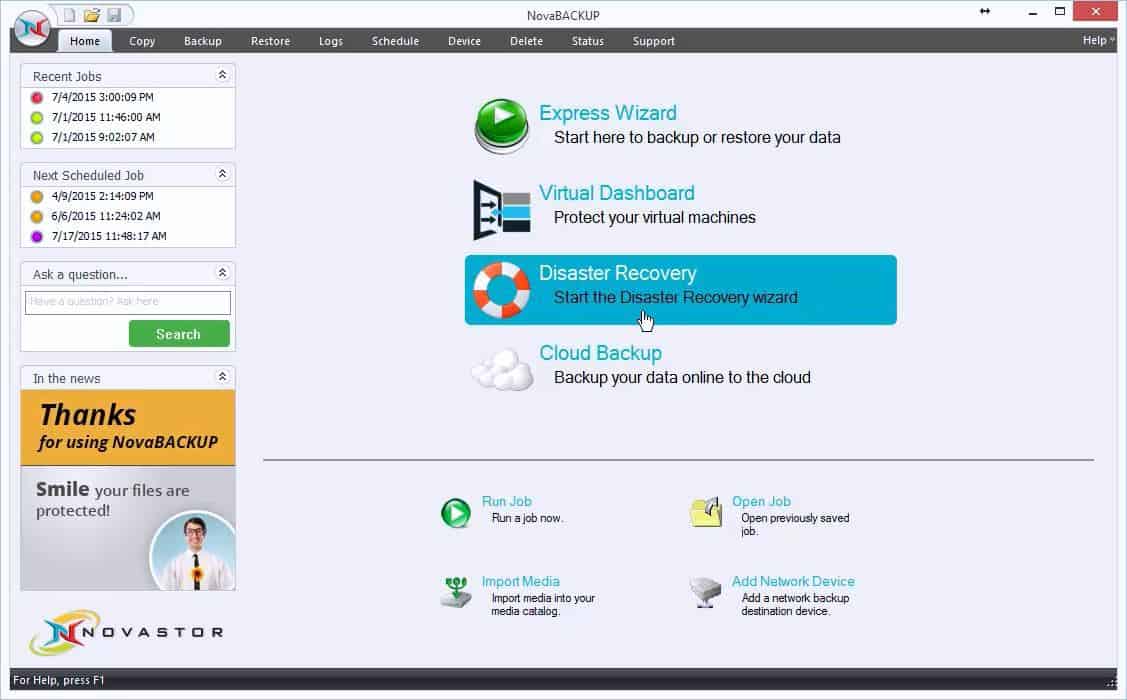This screenshot has width=1127, height=700.
Task: Click the green Search button
Action: pyautogui.click(x=179, y=333)
